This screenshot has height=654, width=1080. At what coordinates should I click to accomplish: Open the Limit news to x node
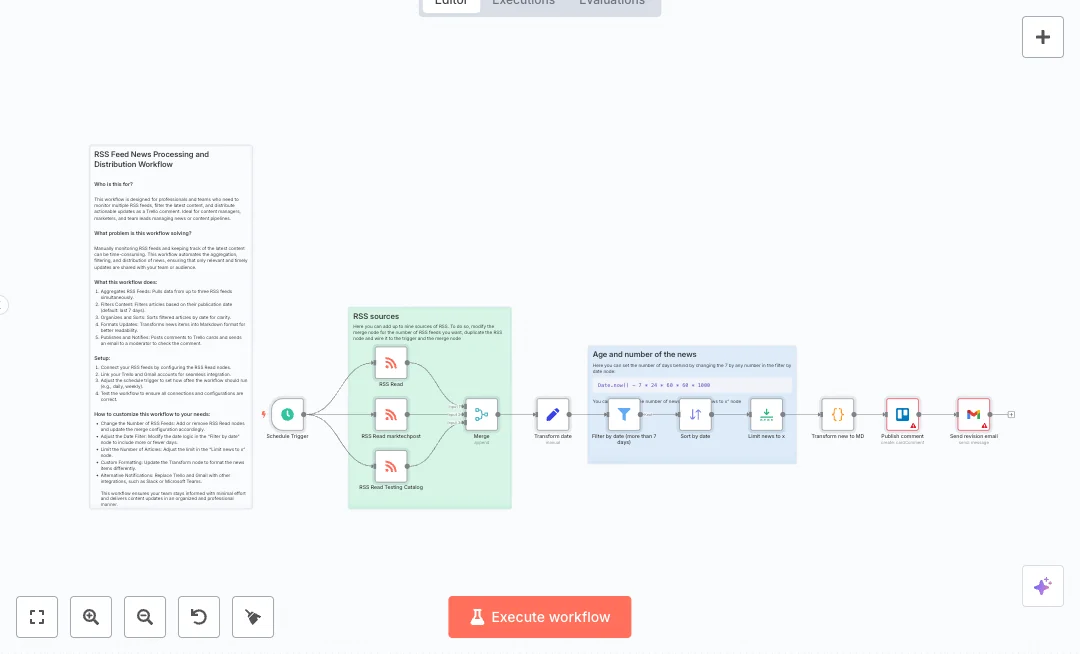click(767, 414)
